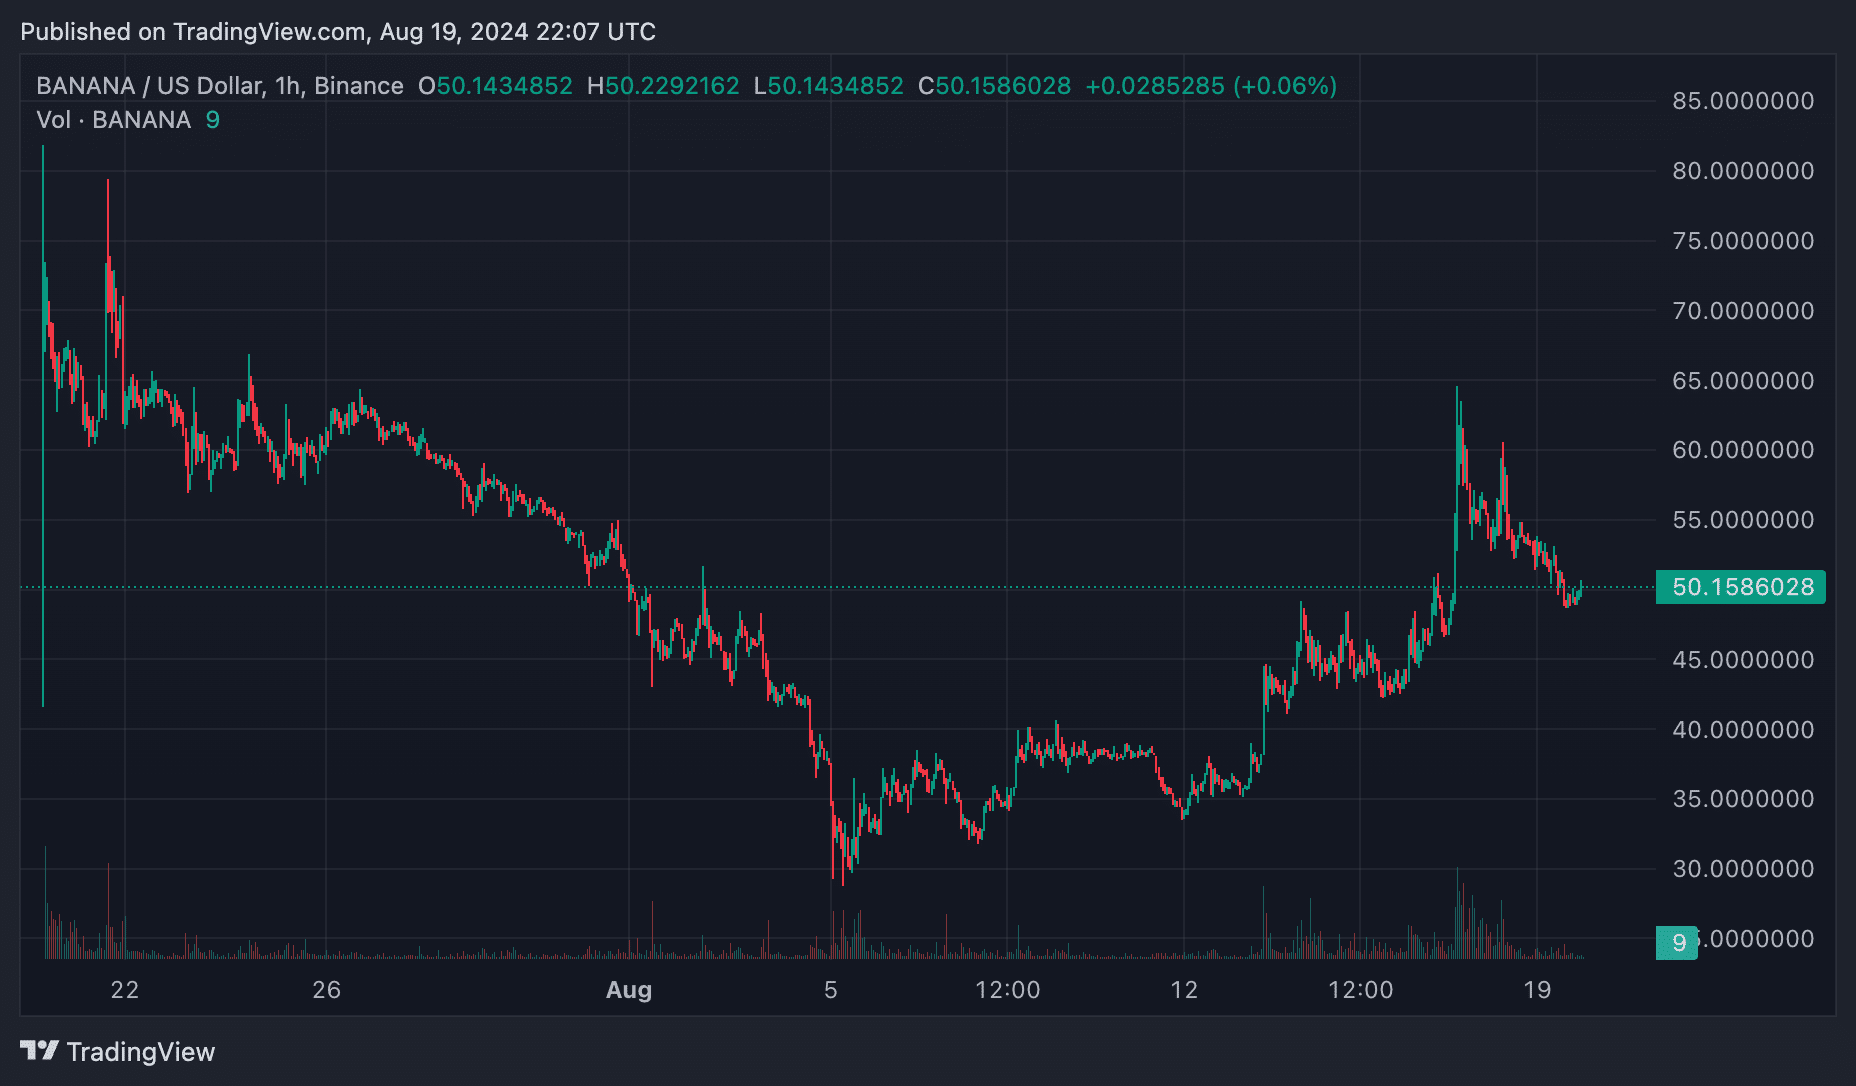Viewport: 1856px width, 1086px height.
Task: Click the high value H50.2292162
Action: coord(663,86)
